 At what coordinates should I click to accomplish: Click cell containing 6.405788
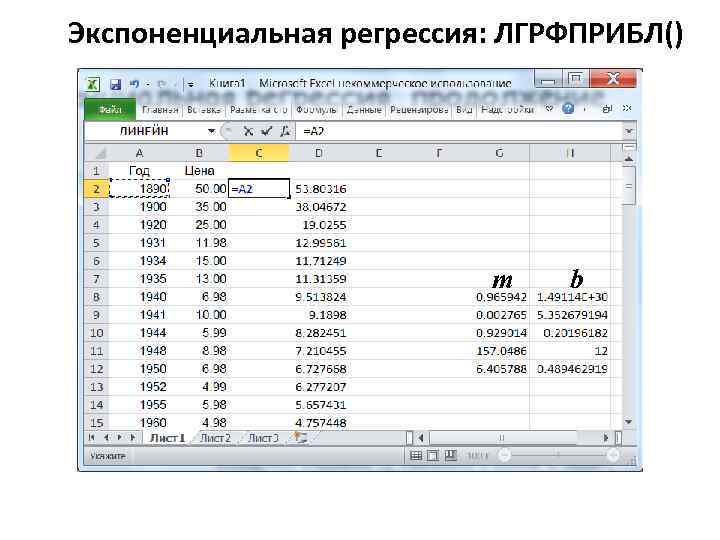tap(500, 369)
